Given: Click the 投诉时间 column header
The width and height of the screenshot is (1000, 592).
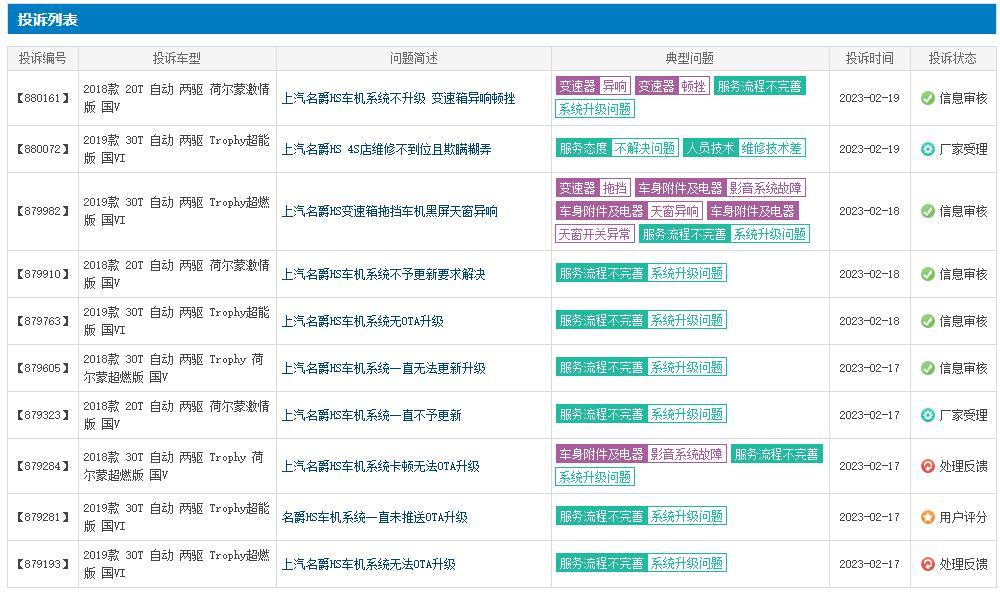Looking at the screenshot, I should [869, 58].
